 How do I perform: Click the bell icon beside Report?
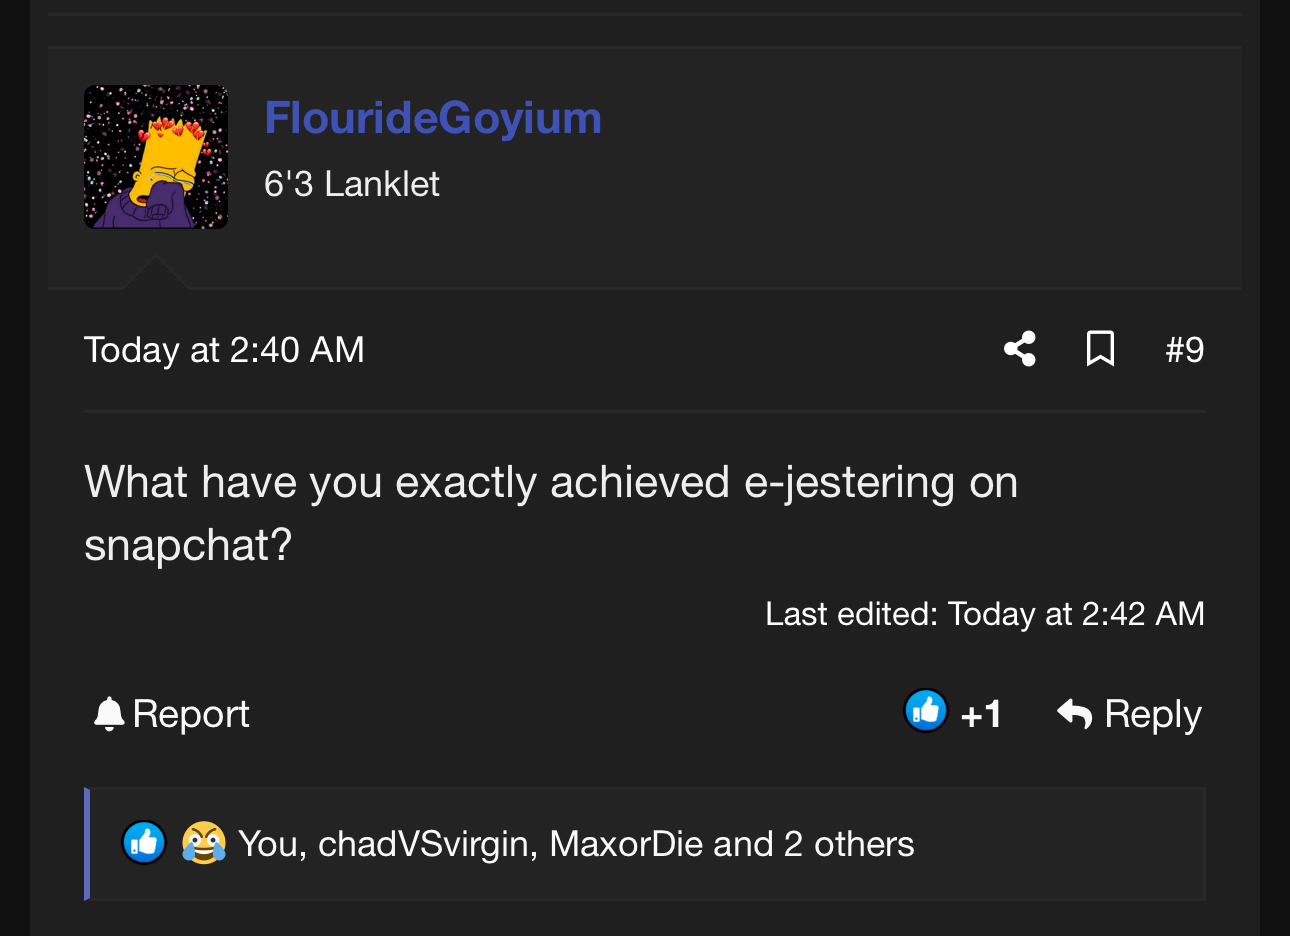[108, 714]
